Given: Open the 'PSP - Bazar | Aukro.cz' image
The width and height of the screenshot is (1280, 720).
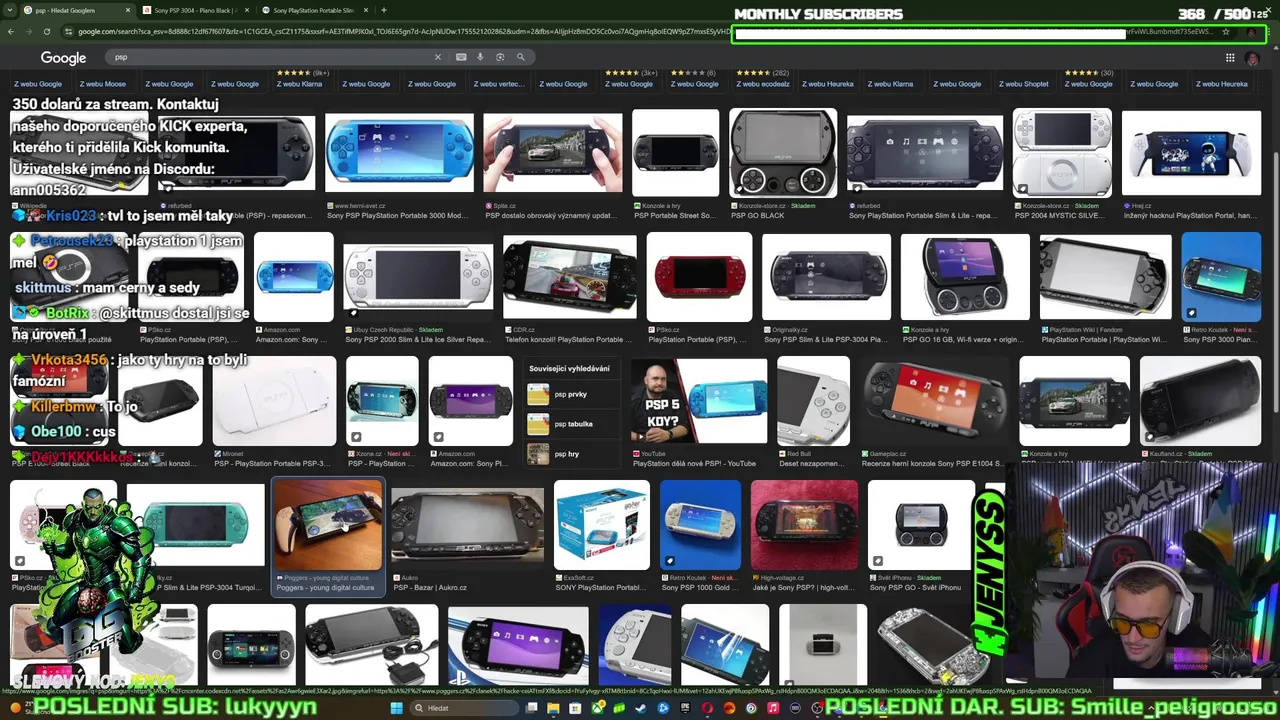Looking at the screenshot, I should point(467,526).
